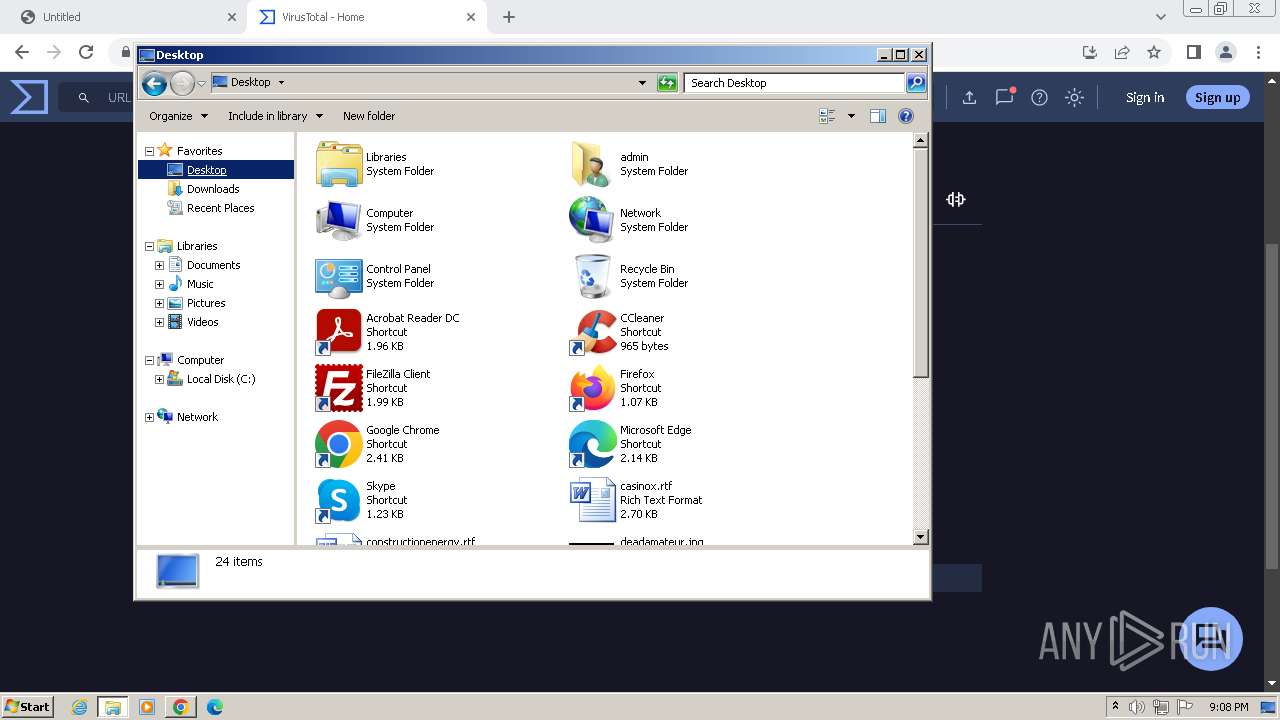Open Windows Media Player taskbar icon

[147, 707]
